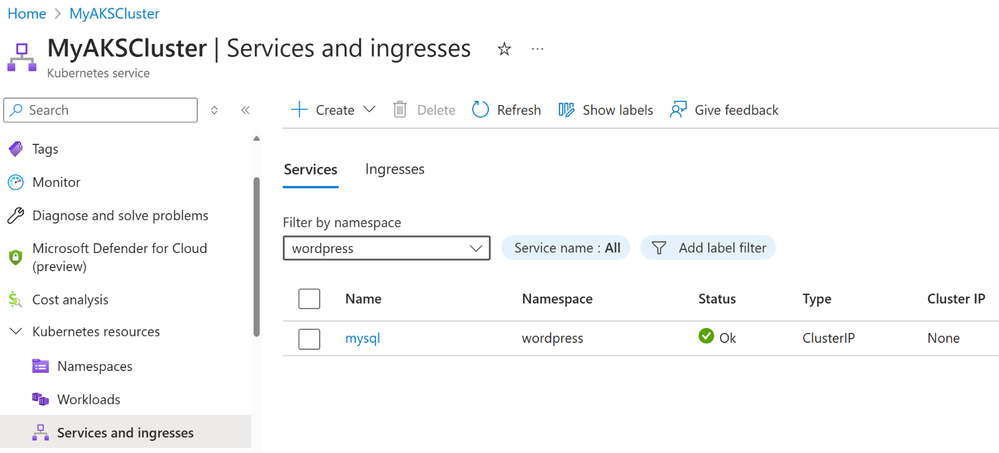The width and height of the screenshot is (999, 453).
Task: Click the Services and ingresses sidebar icon
Action: [x=40, y=433]
